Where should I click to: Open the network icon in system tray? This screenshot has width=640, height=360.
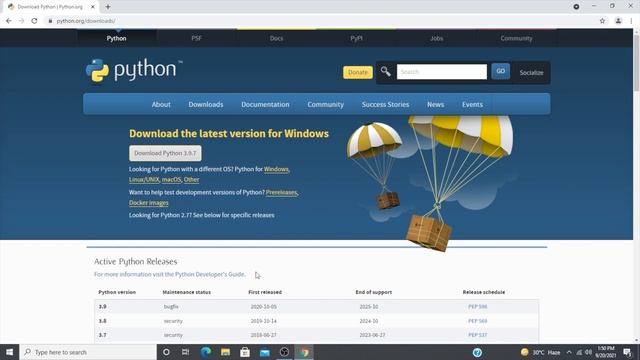pyautogui.click(x=579, y=352)
